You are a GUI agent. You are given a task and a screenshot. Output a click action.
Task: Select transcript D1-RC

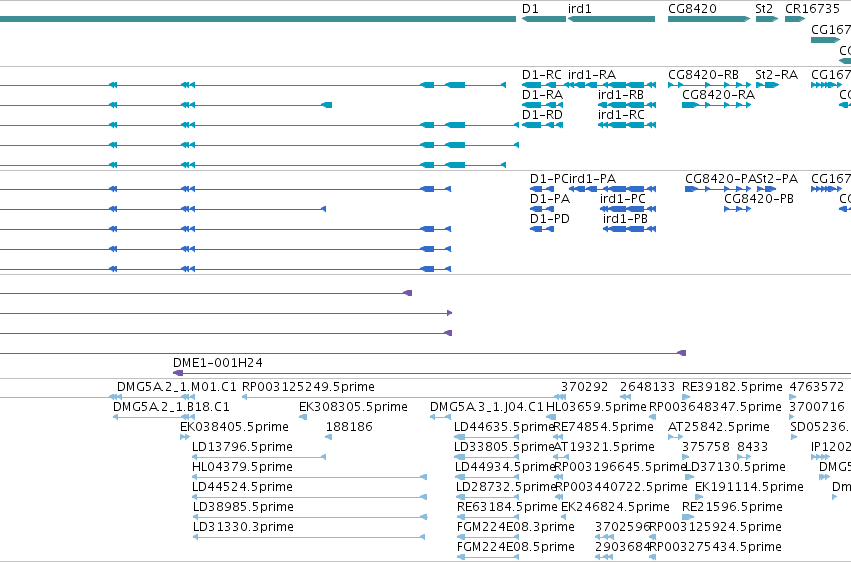coord(542,85)
